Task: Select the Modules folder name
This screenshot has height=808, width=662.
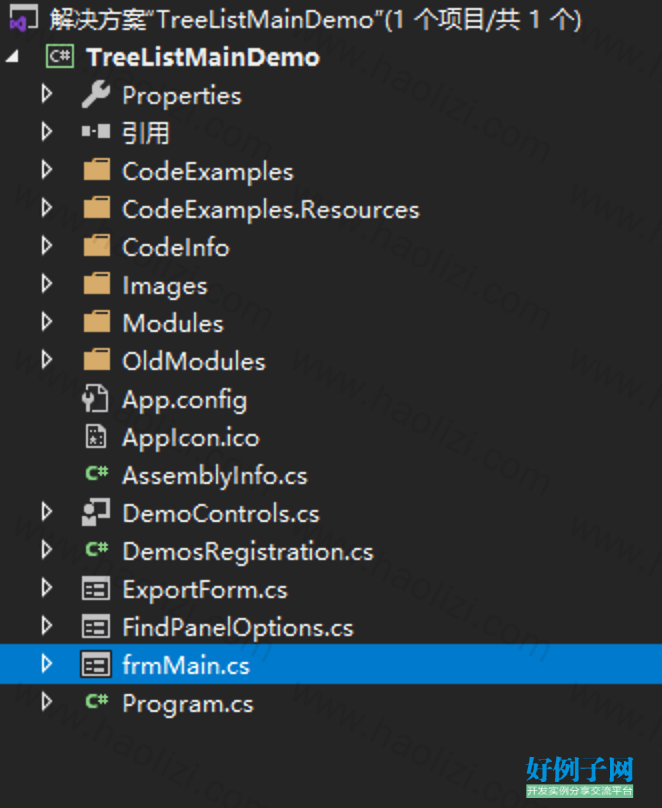Action: click(173, 324)
